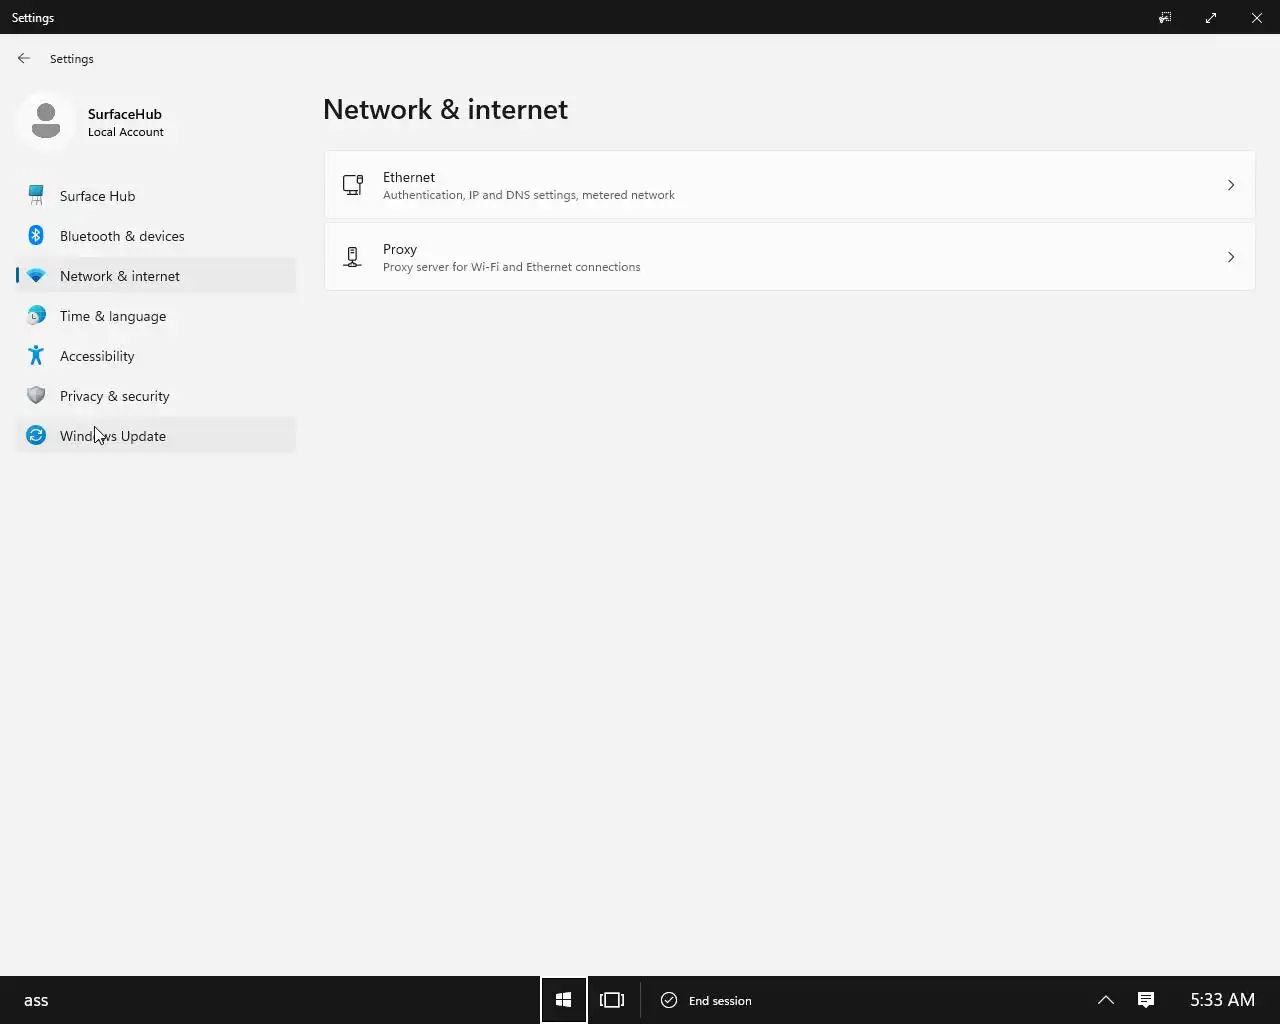Screen dimensions: 1280x1024
Task: Click the End session checkmark icon
Action: pyautogui.click(x=669, y=1000)
